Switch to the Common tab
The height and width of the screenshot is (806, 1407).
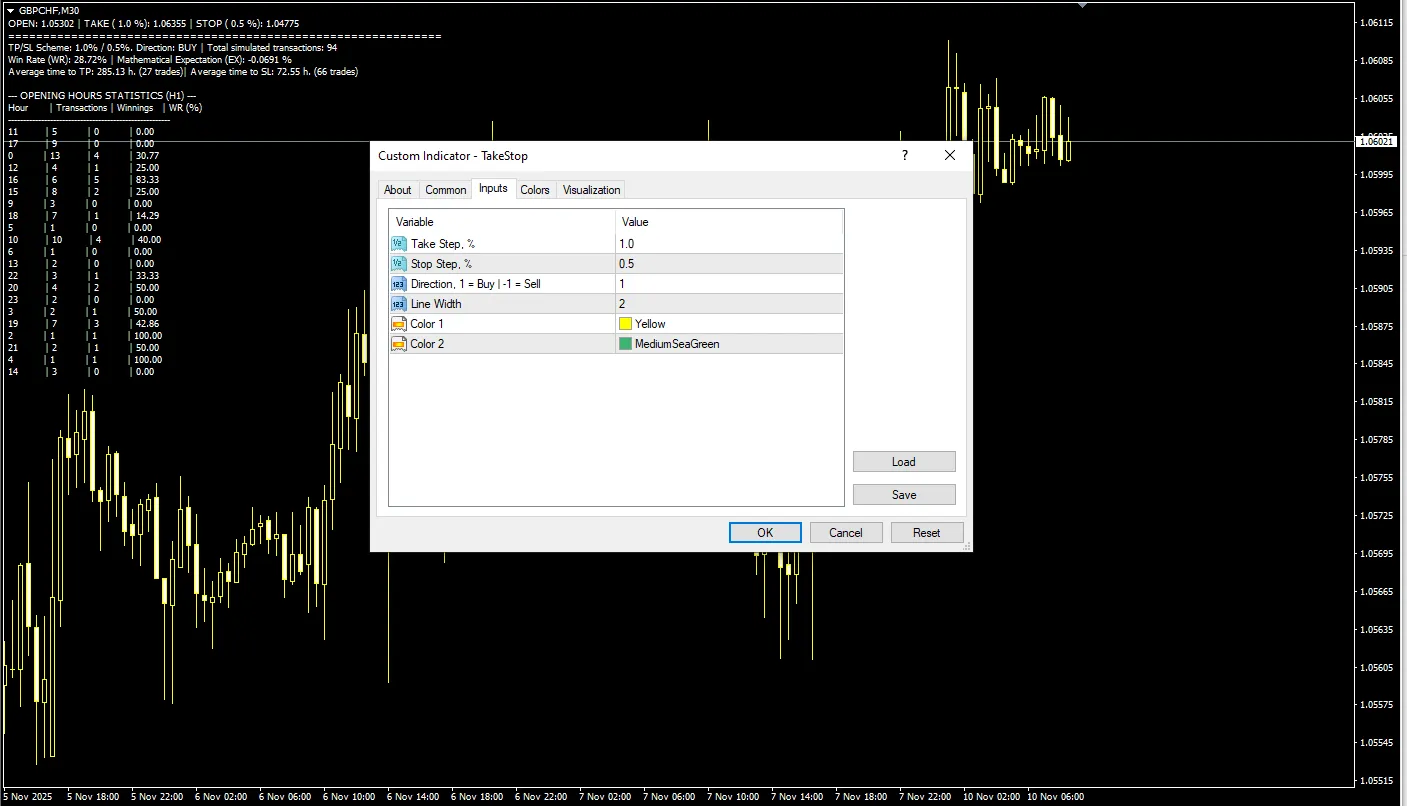coord(445,190)
